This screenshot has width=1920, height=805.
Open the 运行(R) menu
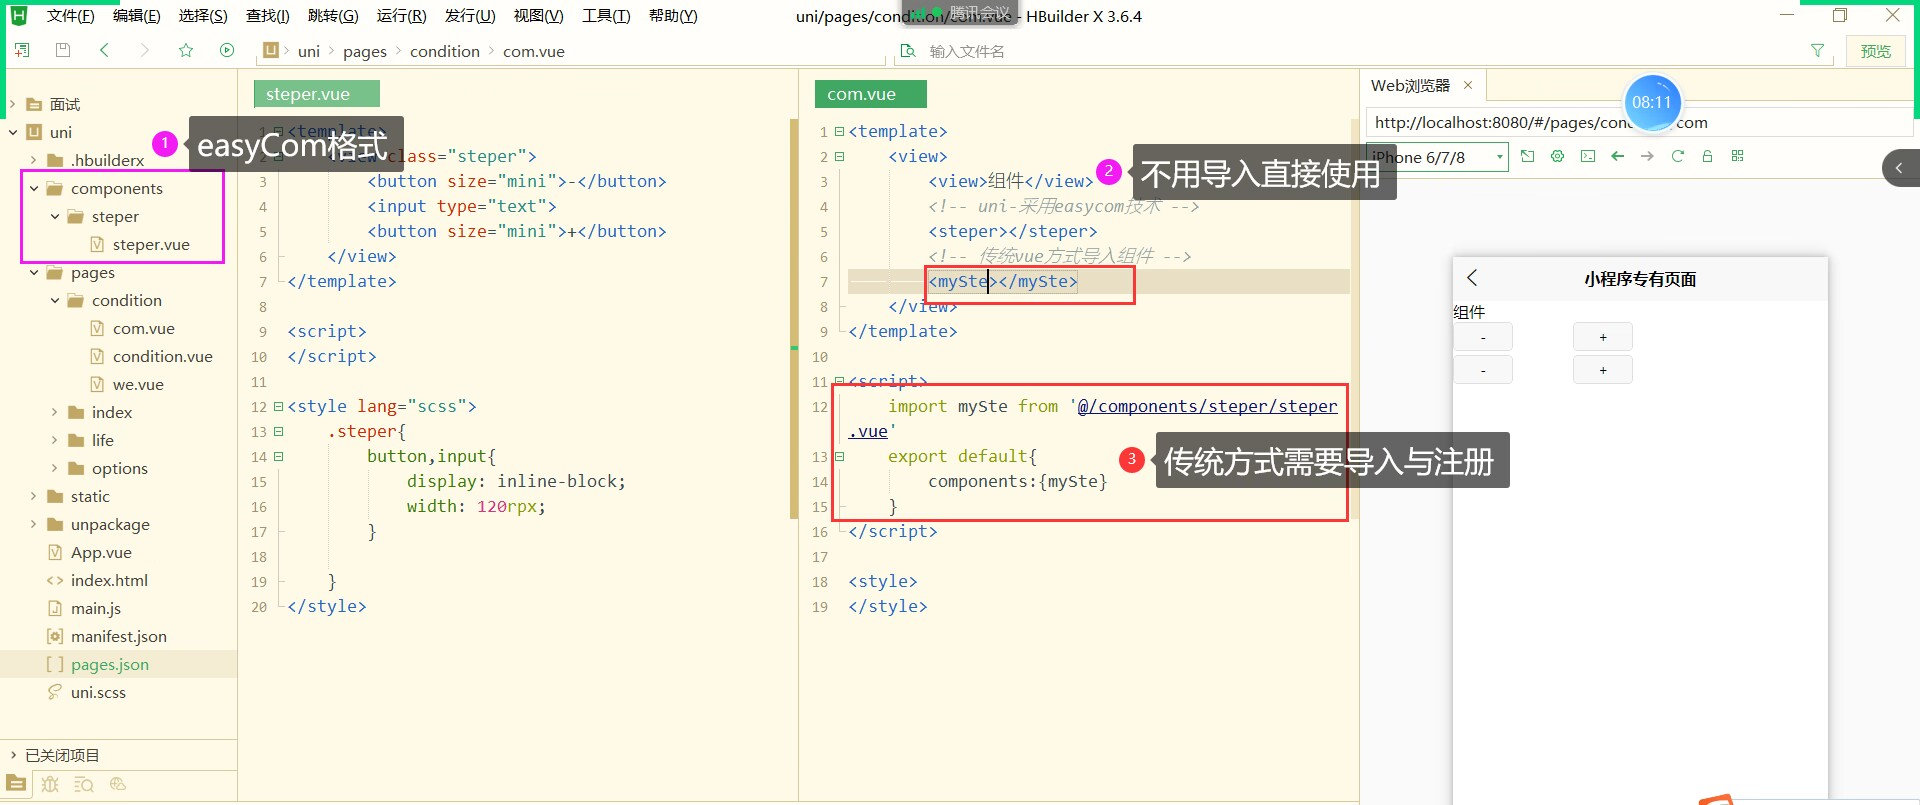tap(401, 16)
